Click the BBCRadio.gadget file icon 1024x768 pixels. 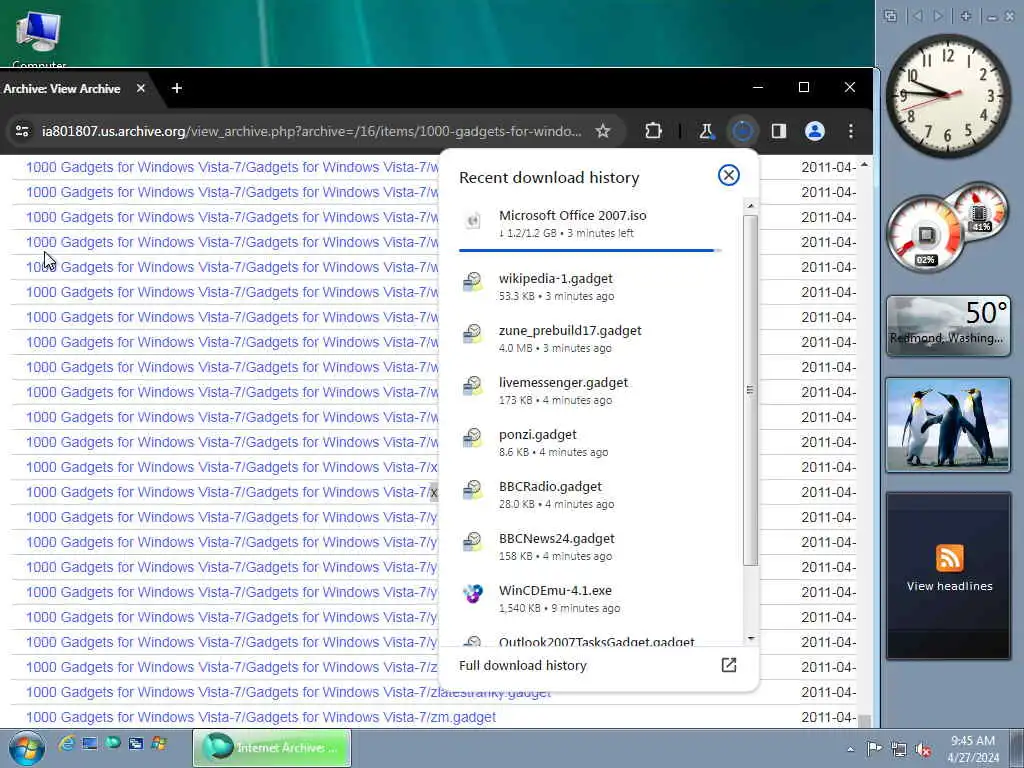tap(473, 490)
